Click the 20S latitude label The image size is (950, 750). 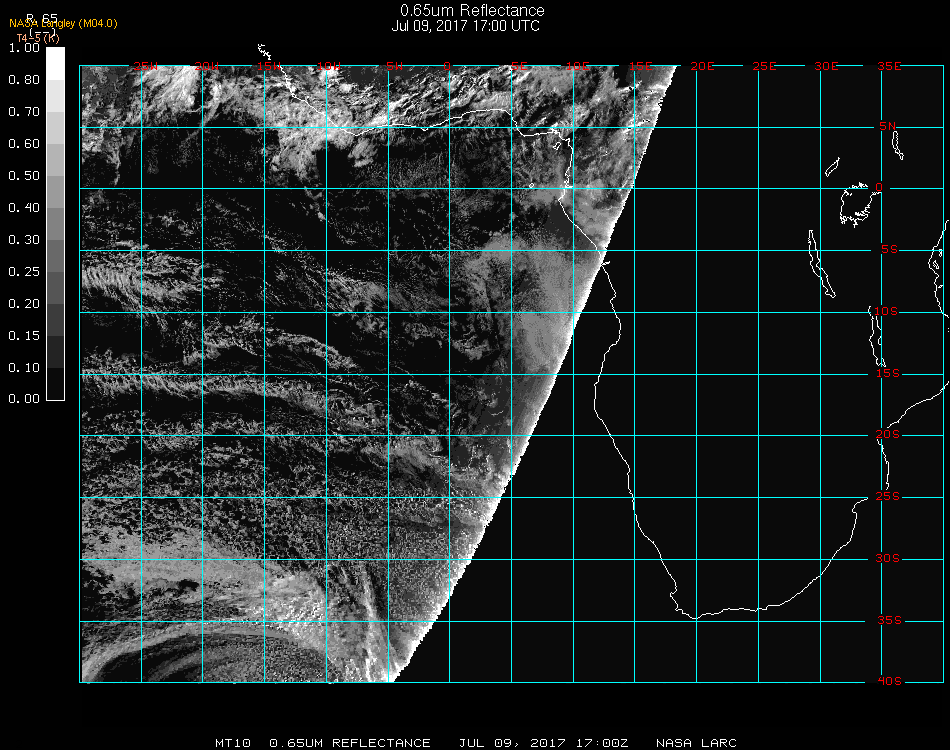[888, 435]
